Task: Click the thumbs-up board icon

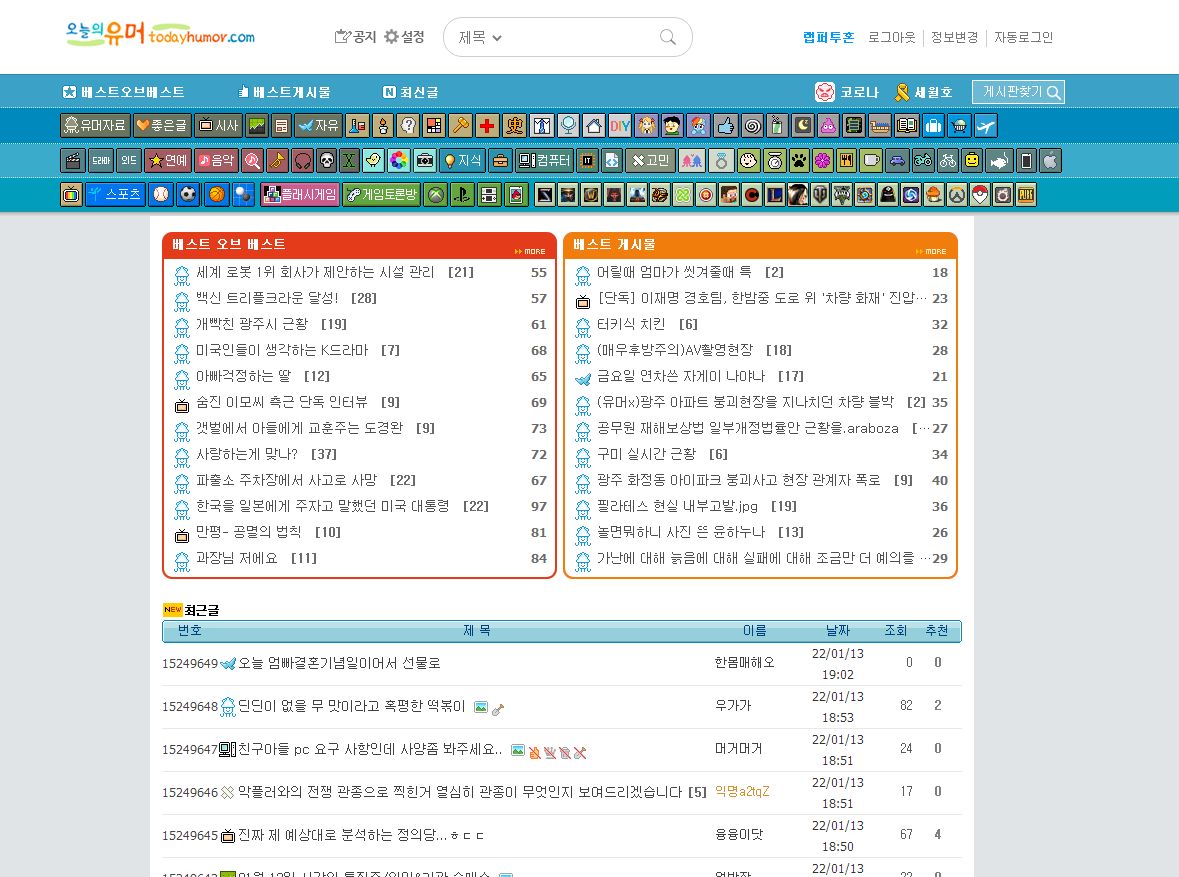Action: click(x=726, y=126)
